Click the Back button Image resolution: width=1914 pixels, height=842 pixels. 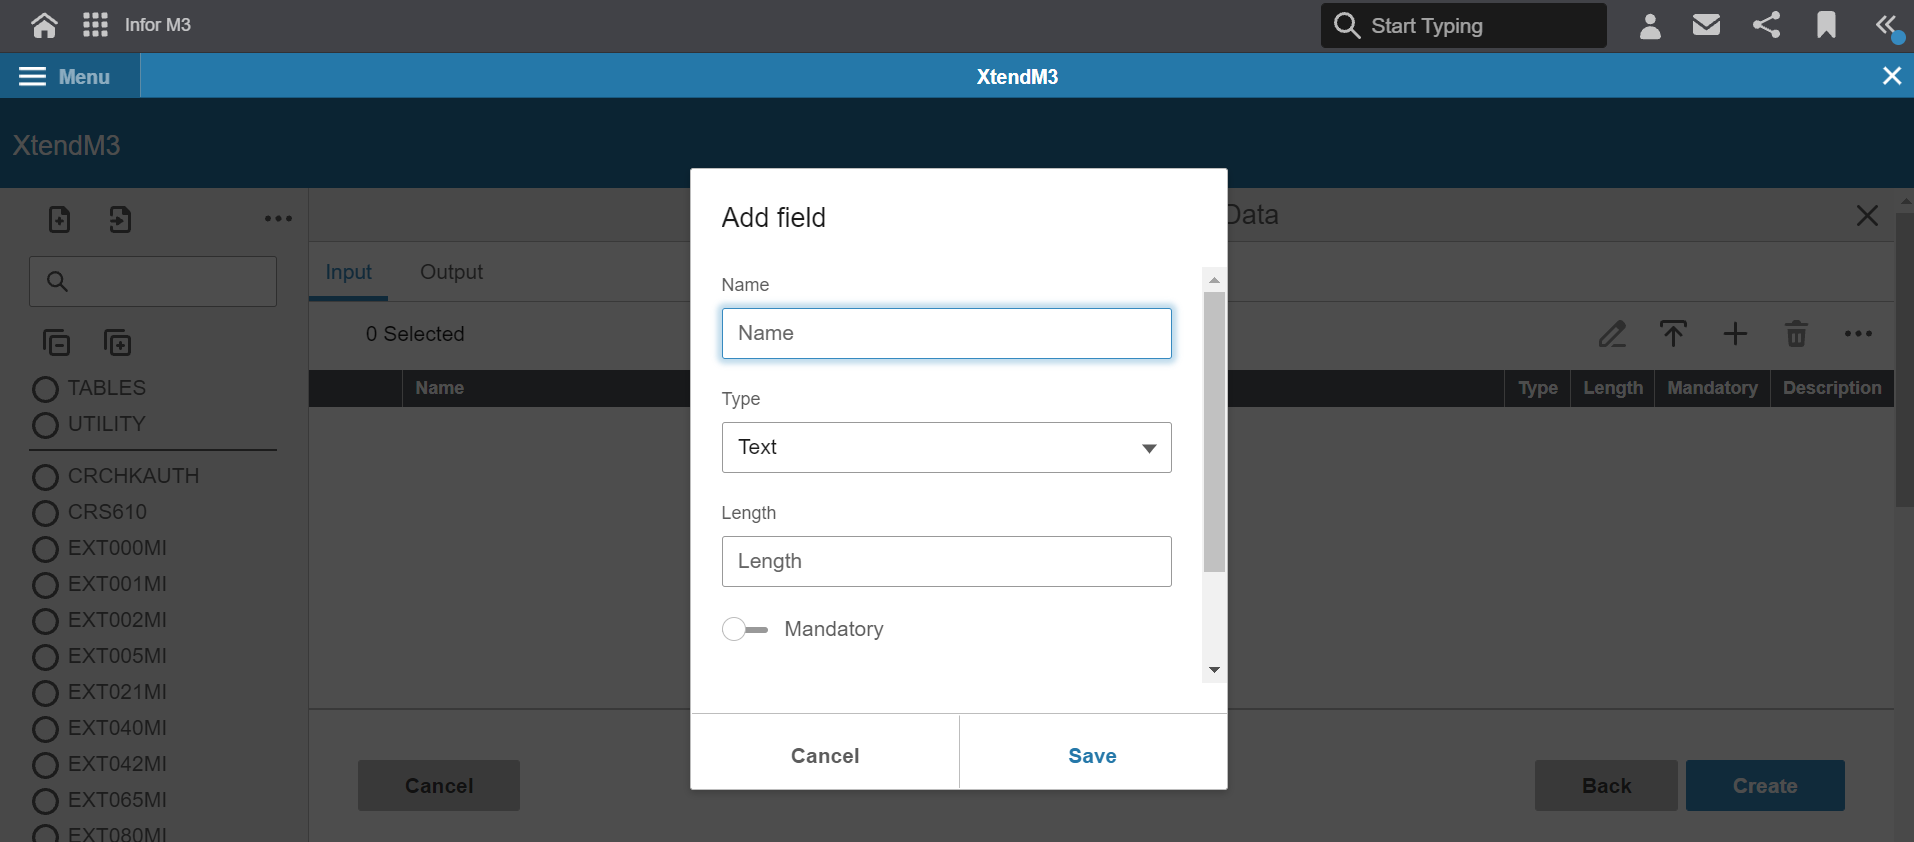[x=1606, y=786]
